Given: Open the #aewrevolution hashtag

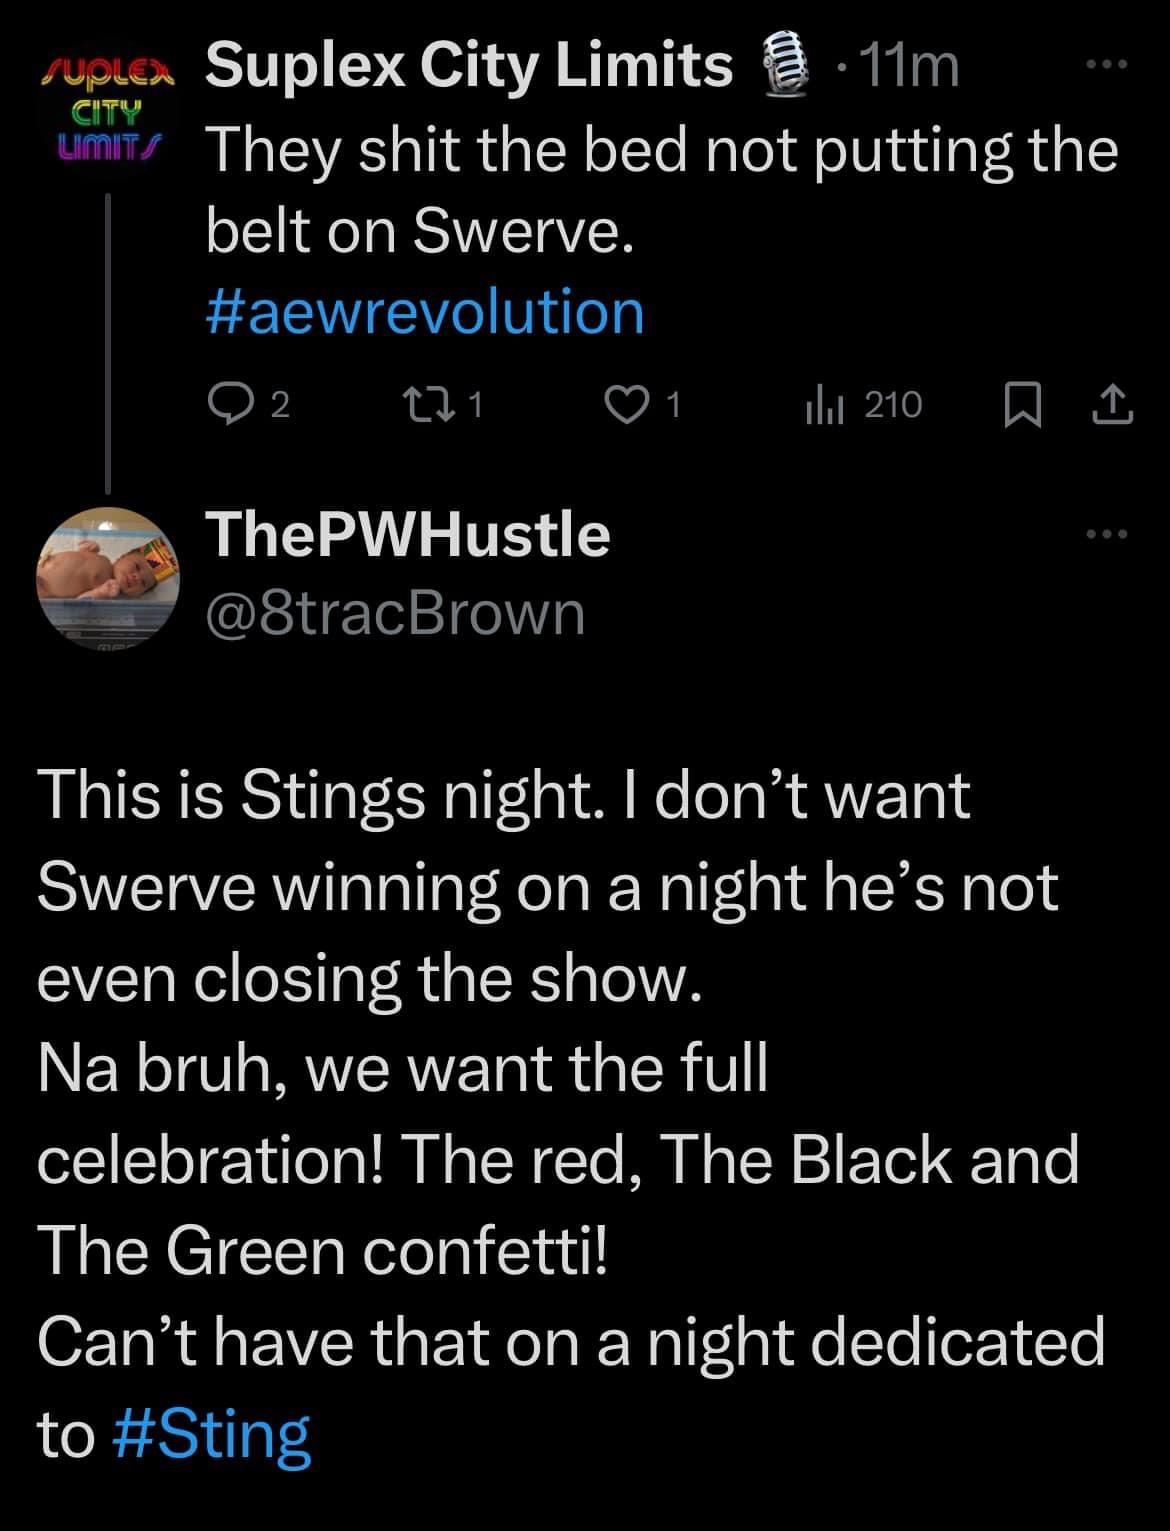Looking at the screenshot, I should coord(425,311).
